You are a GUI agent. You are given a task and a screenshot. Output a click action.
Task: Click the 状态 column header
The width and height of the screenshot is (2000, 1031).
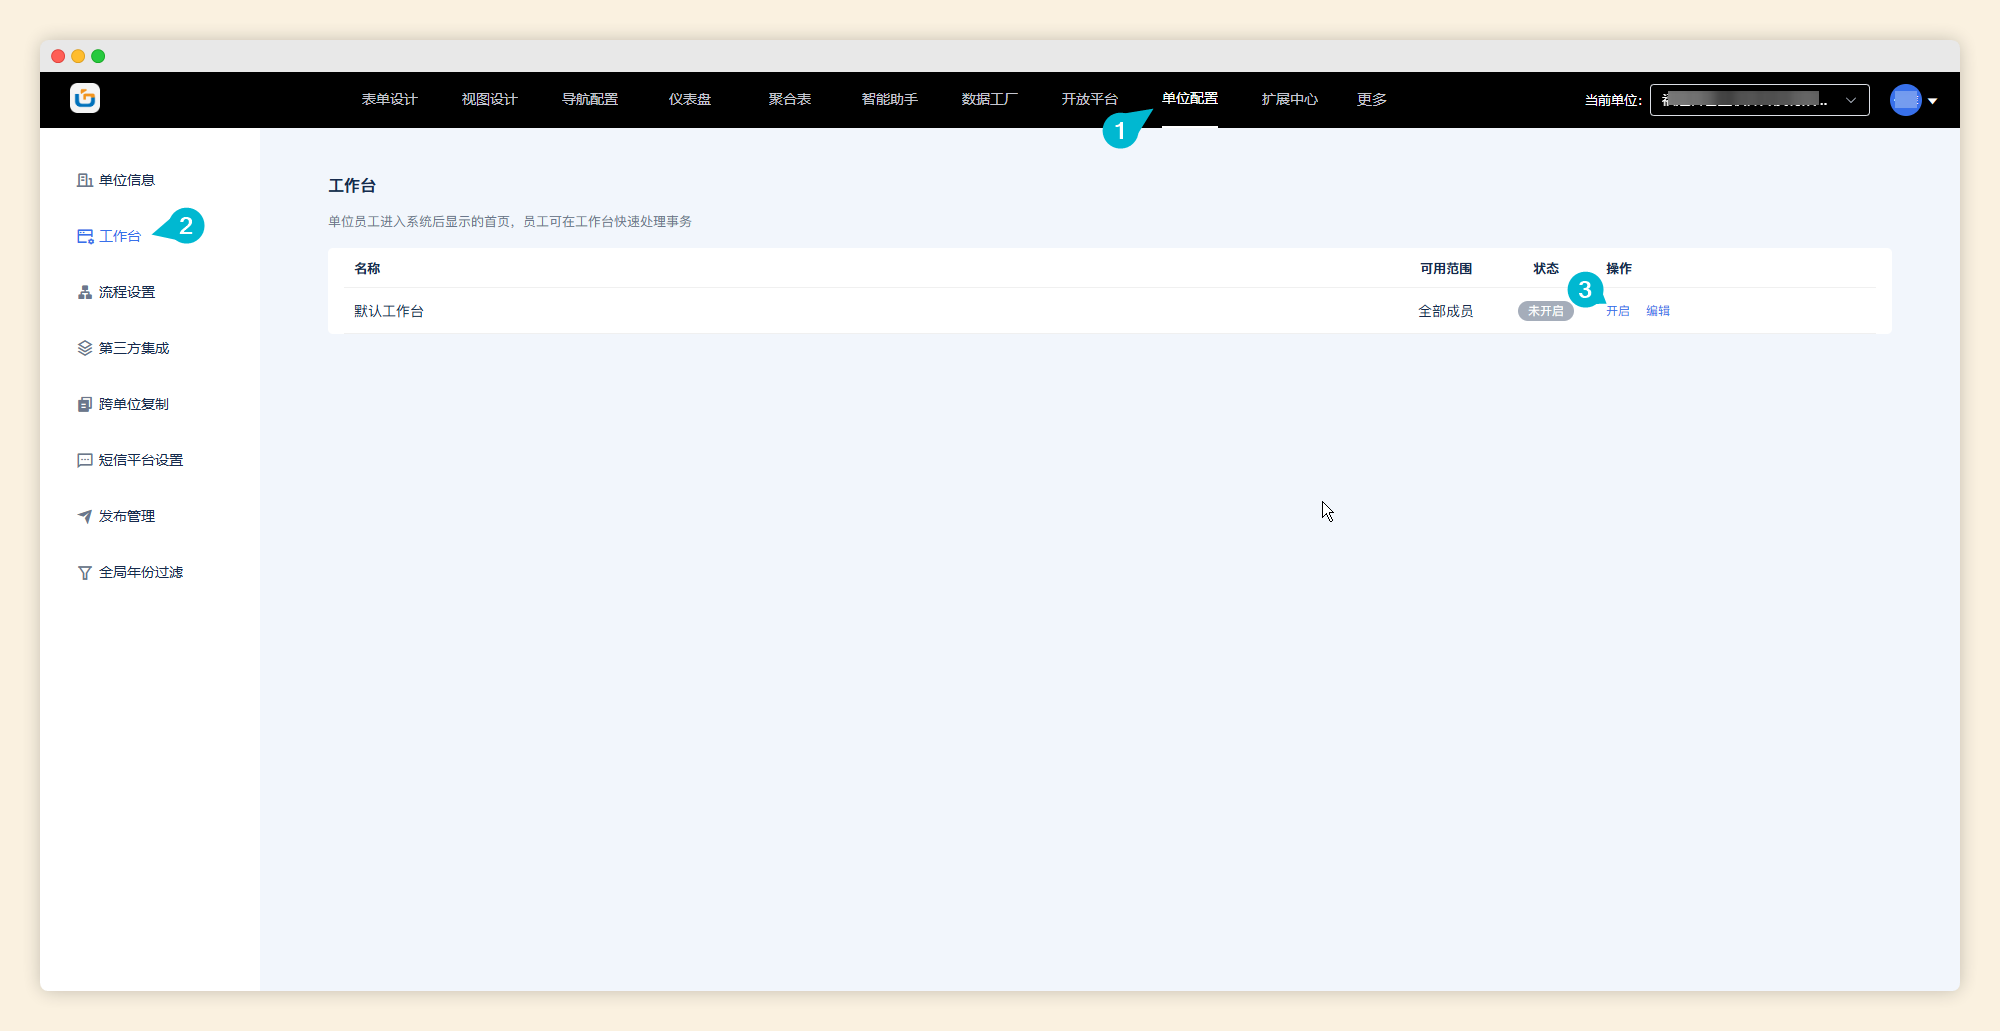1546,268
